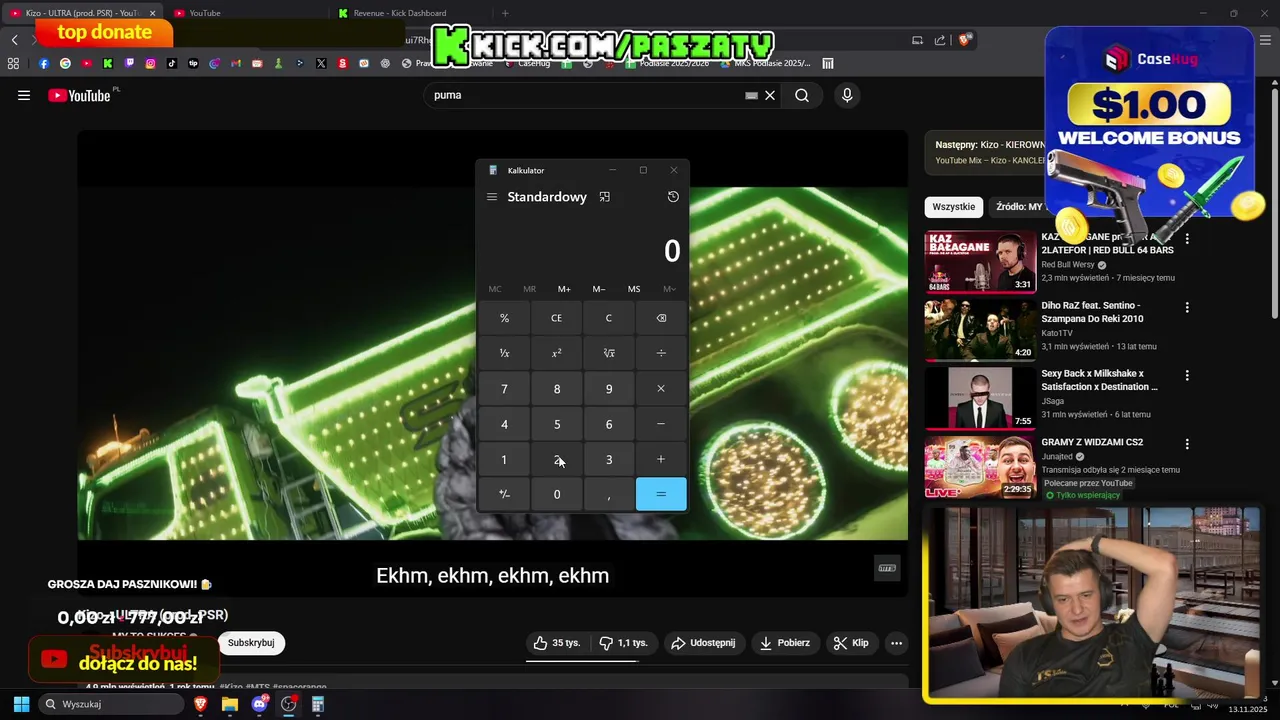The width and height of the screenshot is (1280, 720).
Task: Click the M+ memory add button
Action: pos(564,289)
